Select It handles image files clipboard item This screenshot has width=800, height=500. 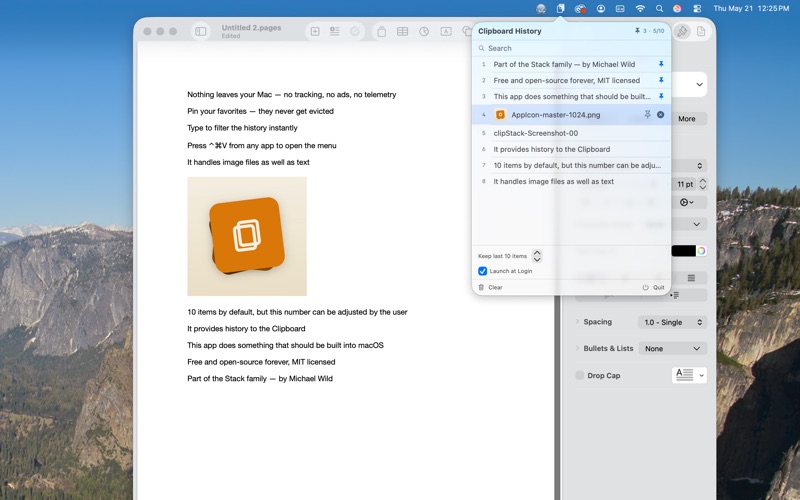click(x=571, y=181)
